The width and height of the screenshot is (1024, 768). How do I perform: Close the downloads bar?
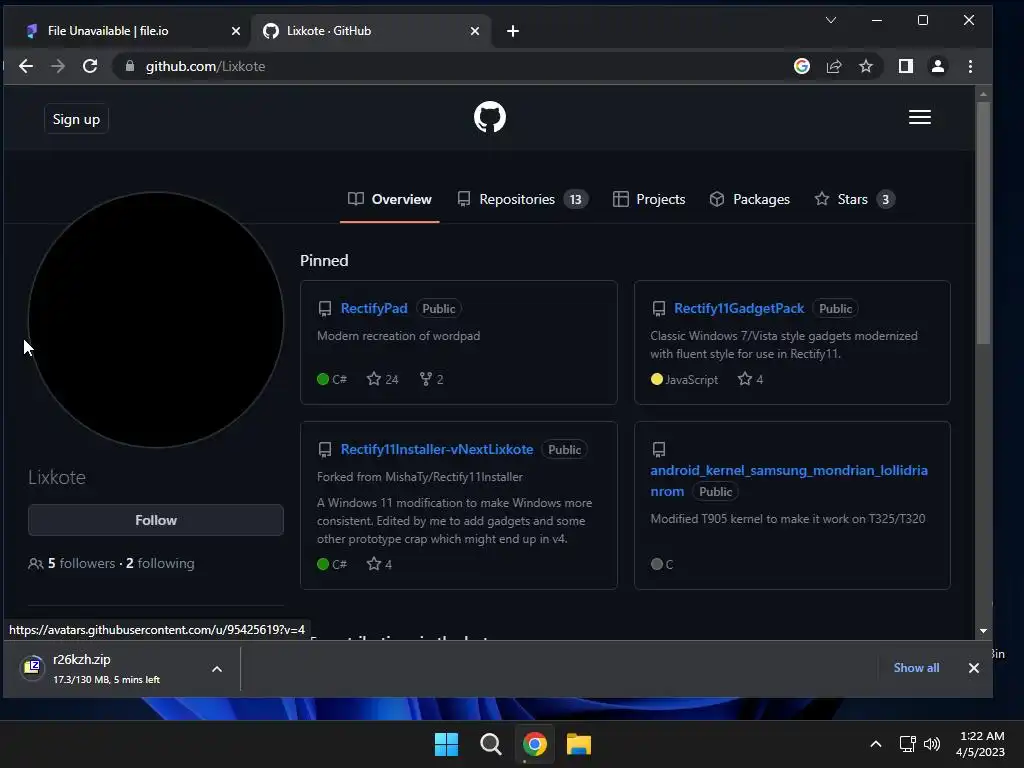tap(973, 667)
